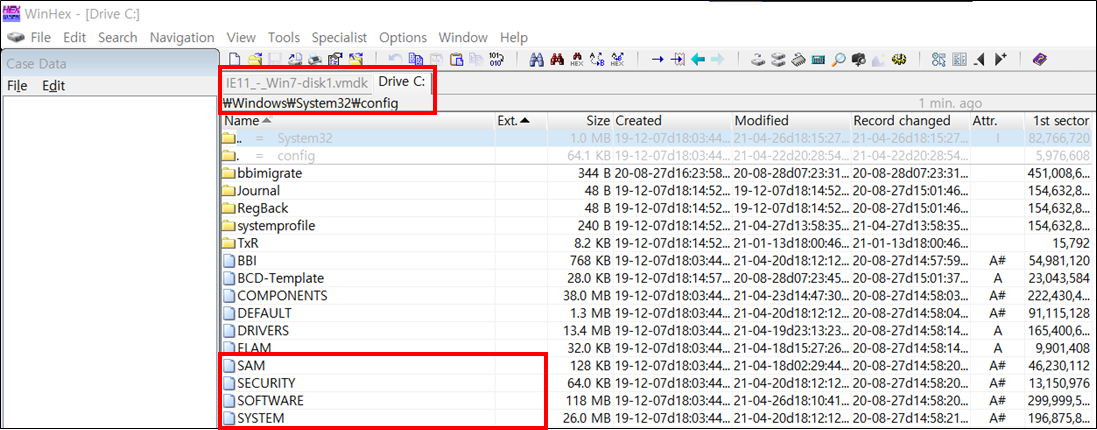Open Case Data panel Edit menu

click(x=53, y=86)
